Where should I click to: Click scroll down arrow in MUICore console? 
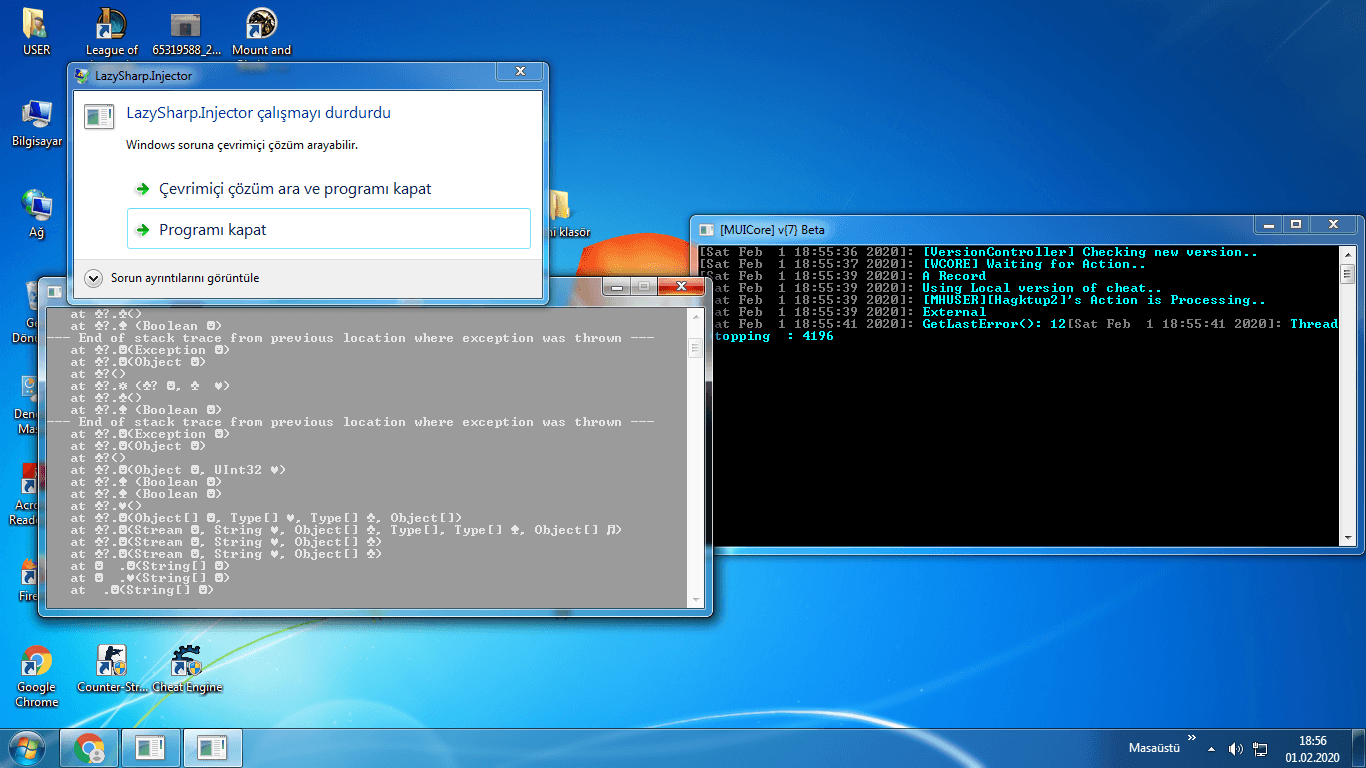click(1347, 538)
